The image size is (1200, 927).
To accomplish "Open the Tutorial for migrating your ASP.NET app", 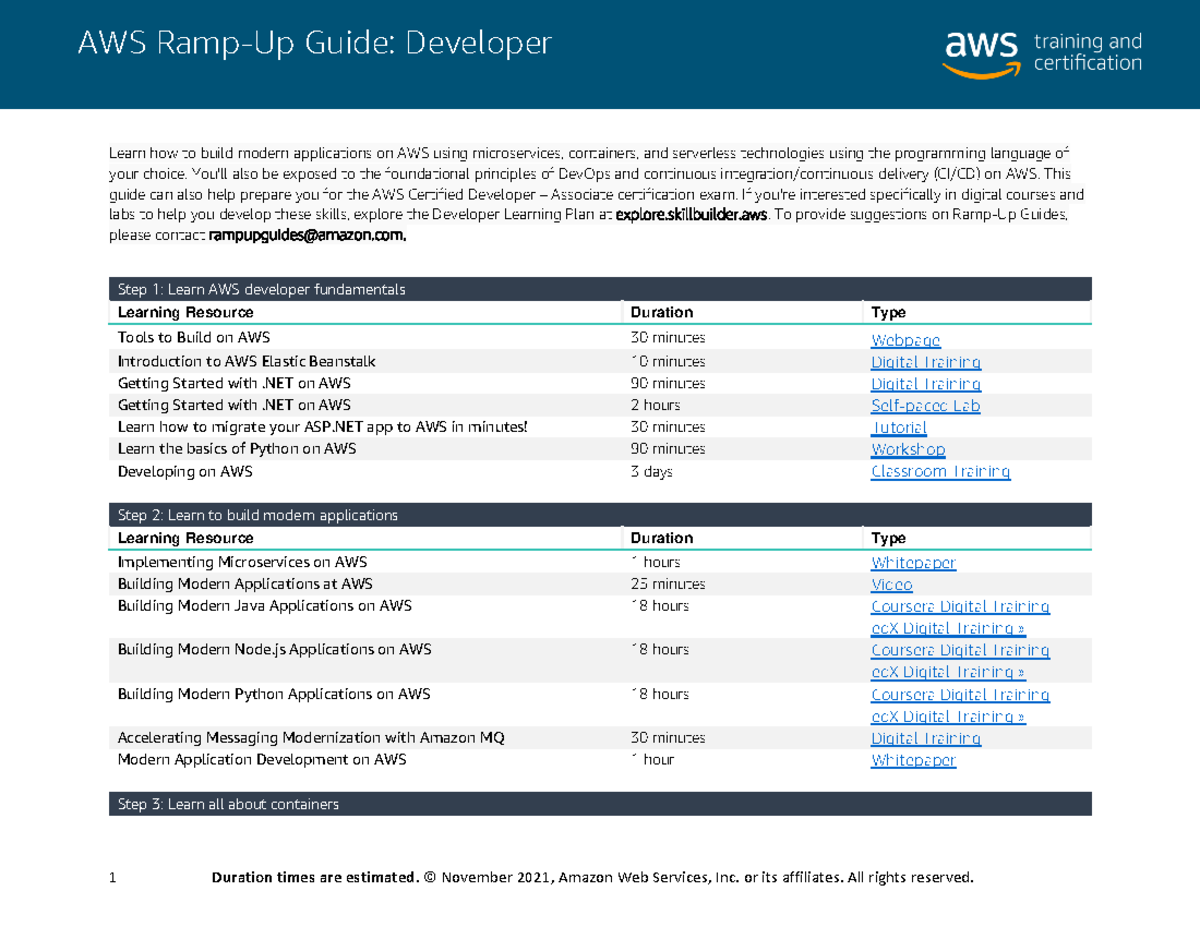I will click(x=898, y=427).
